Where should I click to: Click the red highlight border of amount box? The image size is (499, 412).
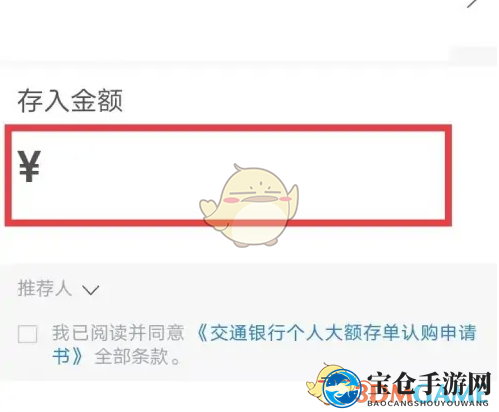pyautogui.click(x=228, y=128)
